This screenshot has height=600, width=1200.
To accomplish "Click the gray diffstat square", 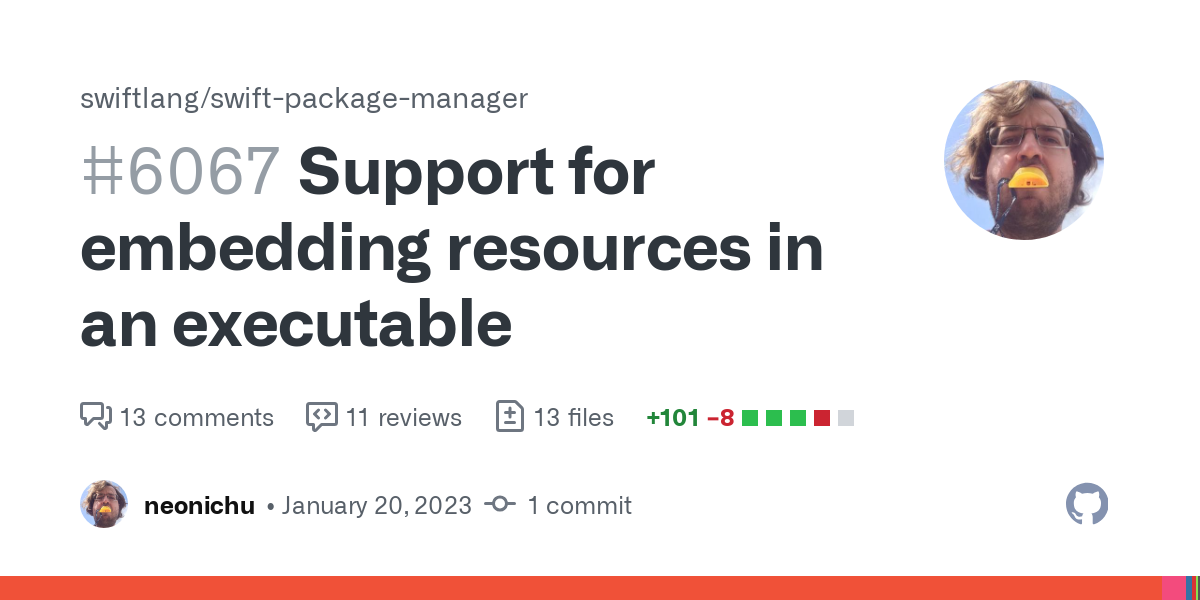I will coord(846,418).
